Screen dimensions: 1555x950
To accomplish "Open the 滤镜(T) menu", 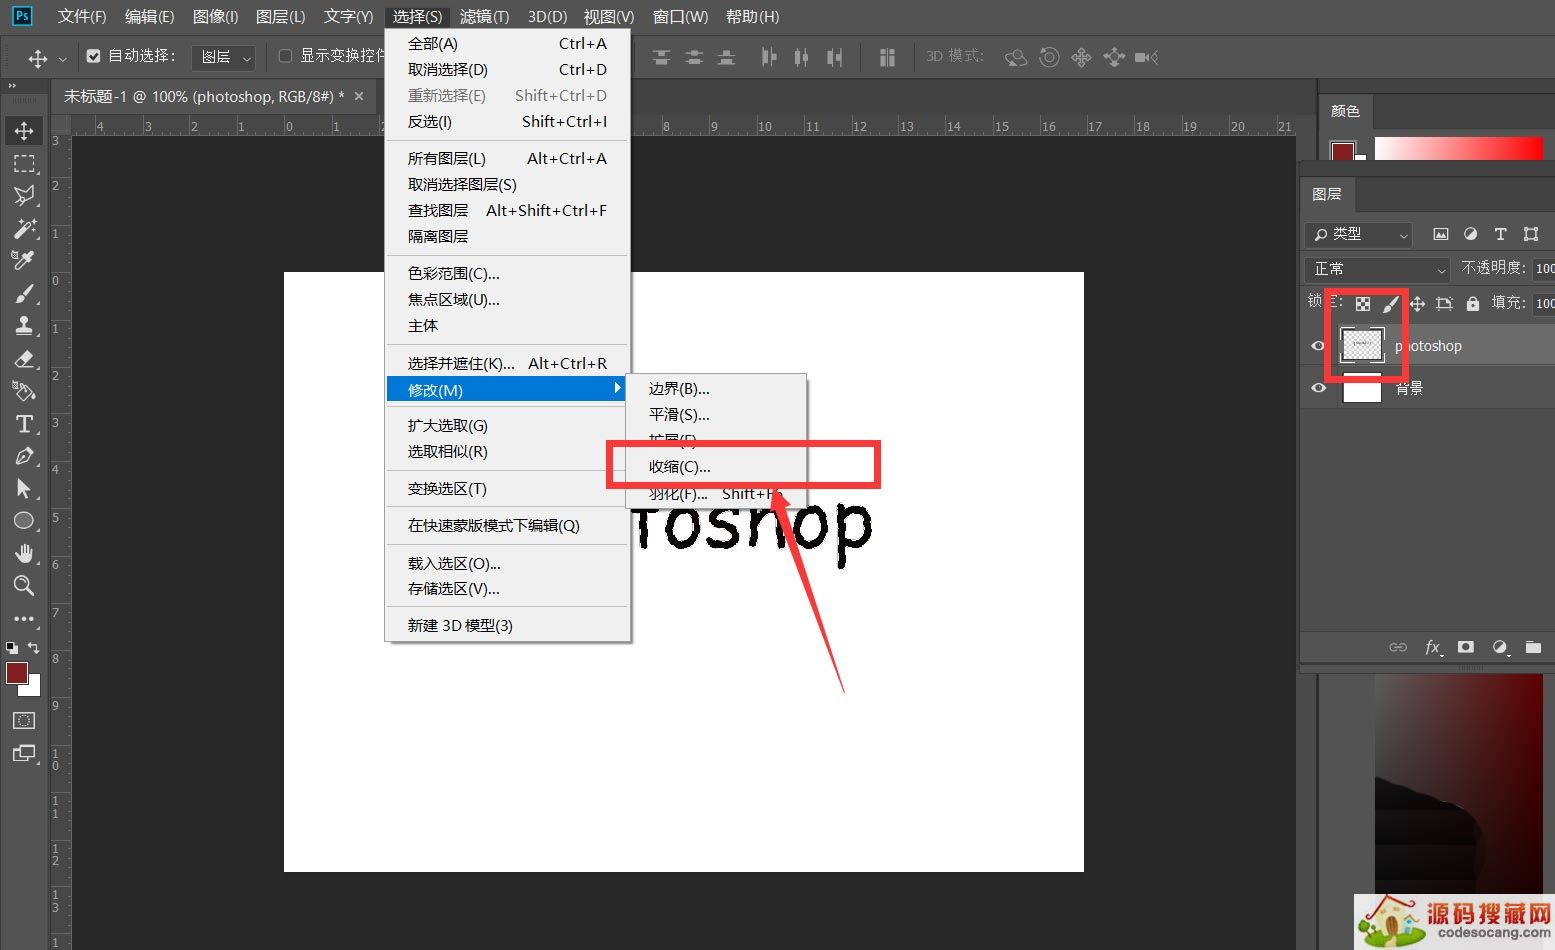I will click(484, 16).
